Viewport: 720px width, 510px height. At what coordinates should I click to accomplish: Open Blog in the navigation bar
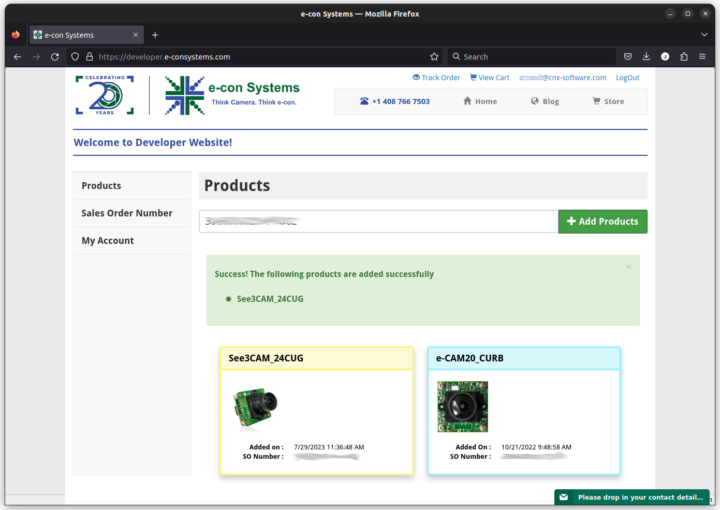(545, 101)
